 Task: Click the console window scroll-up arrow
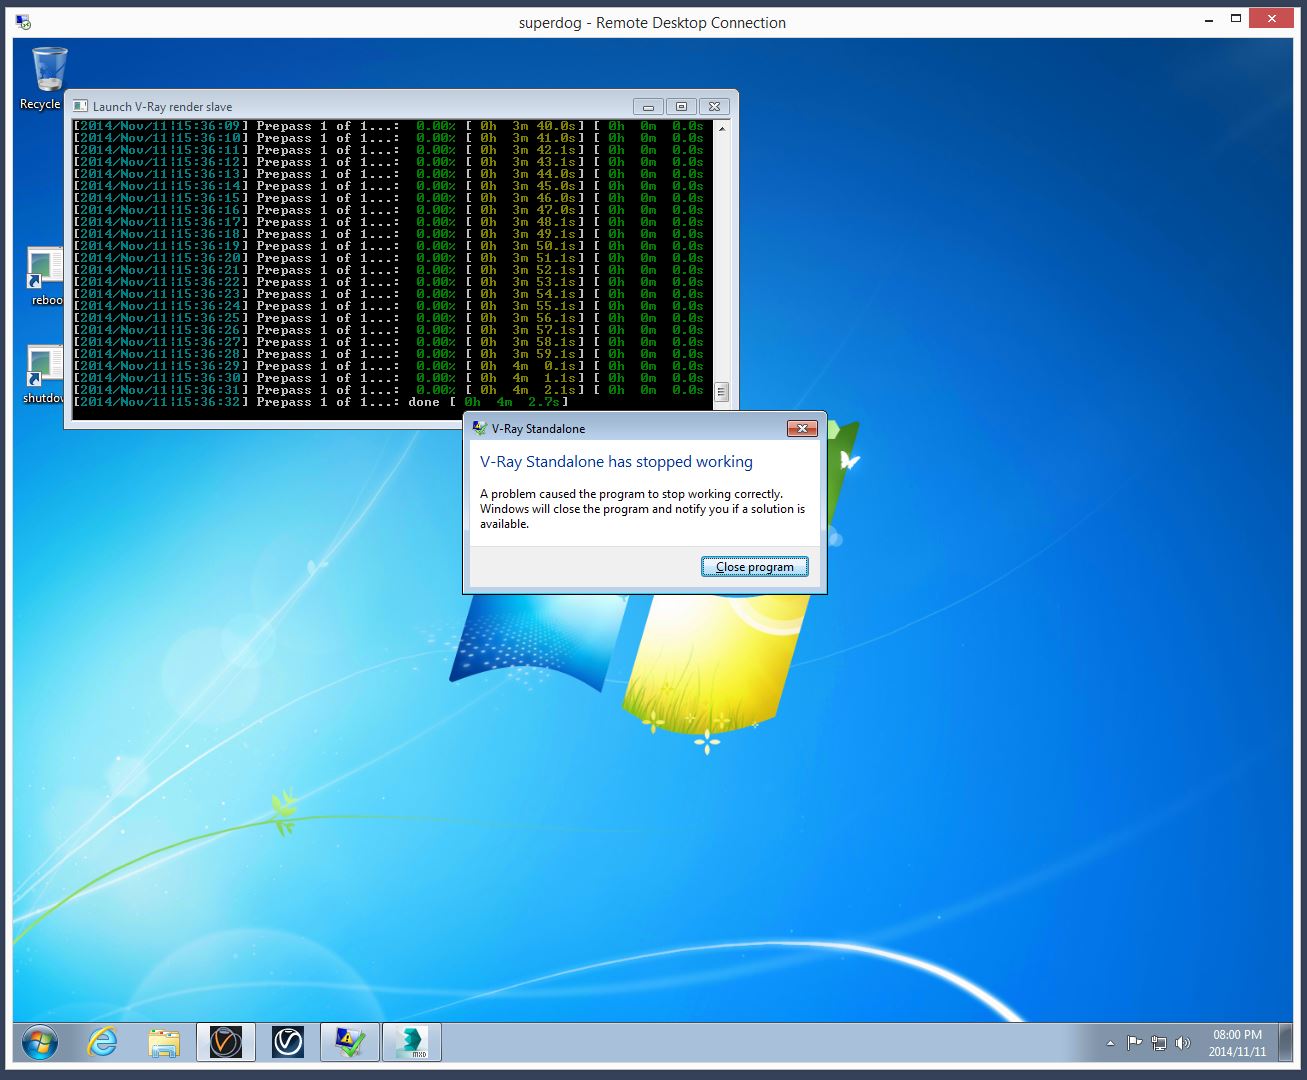coord(722,129)
